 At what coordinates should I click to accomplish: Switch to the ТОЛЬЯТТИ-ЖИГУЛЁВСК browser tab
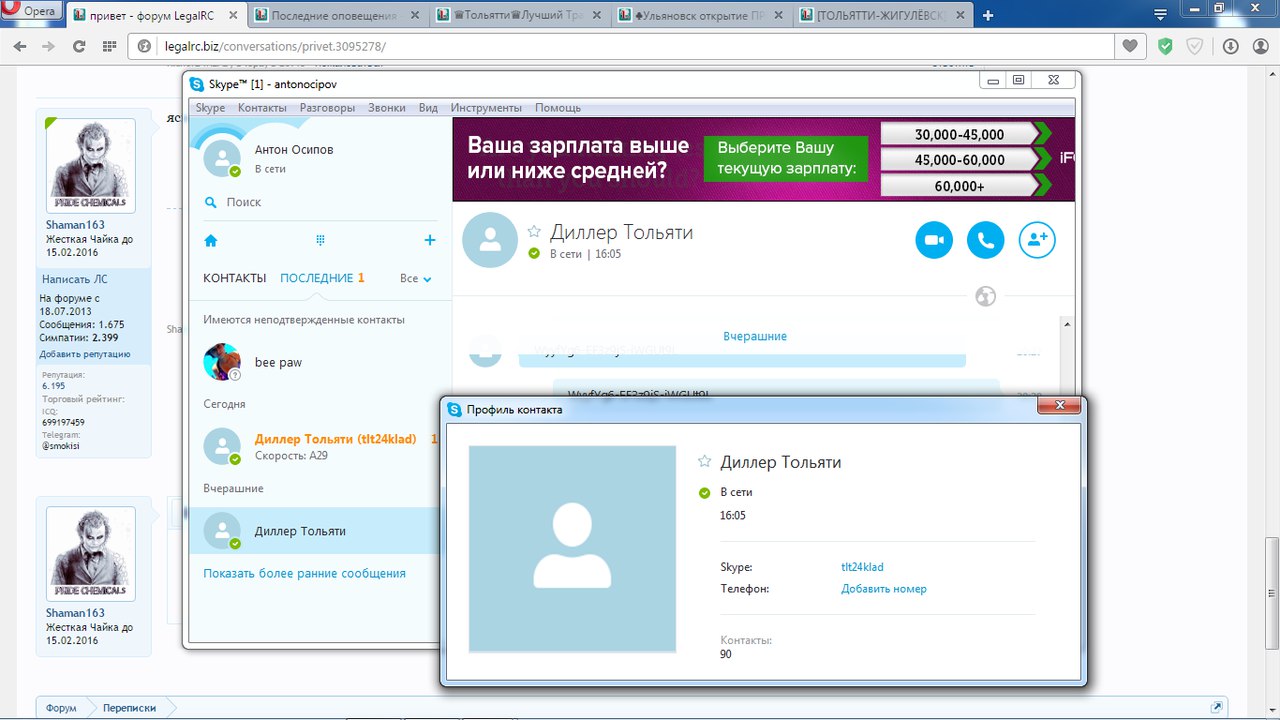pos(883,16)
